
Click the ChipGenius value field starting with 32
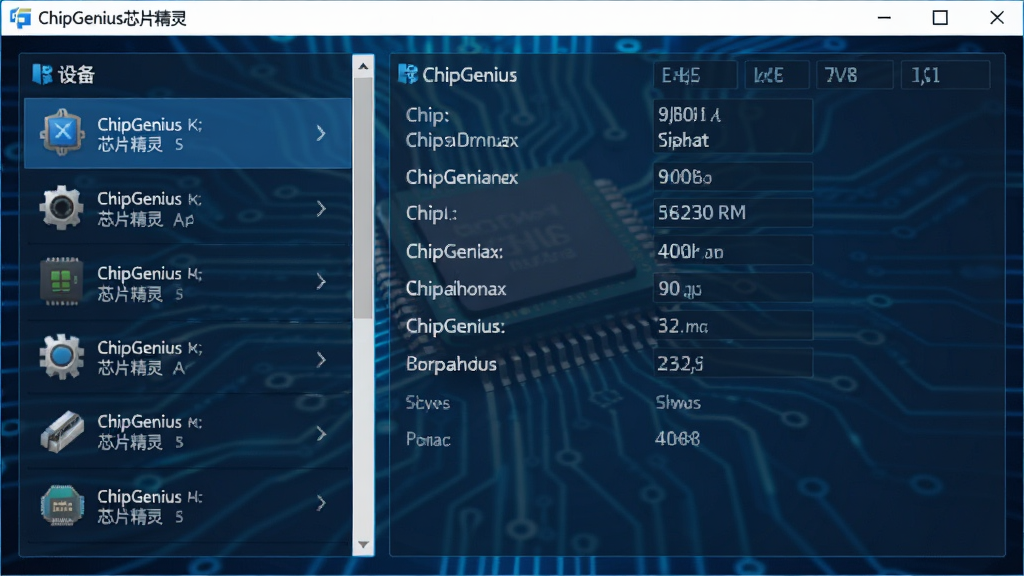tap(733, 325)
